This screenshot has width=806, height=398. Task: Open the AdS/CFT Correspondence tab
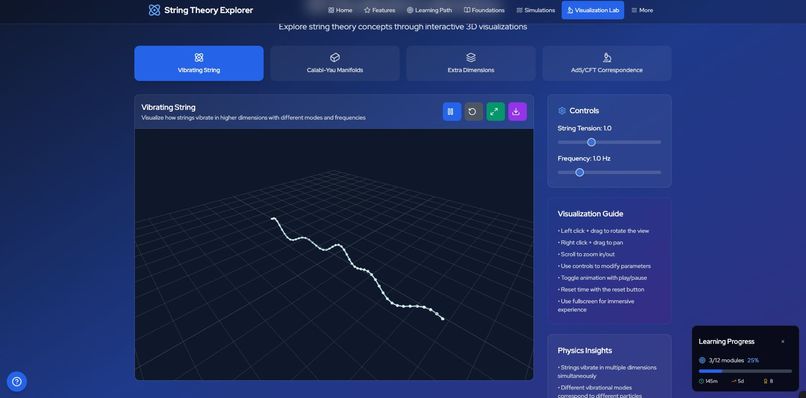pyautogui.click(x=607, y=63)
